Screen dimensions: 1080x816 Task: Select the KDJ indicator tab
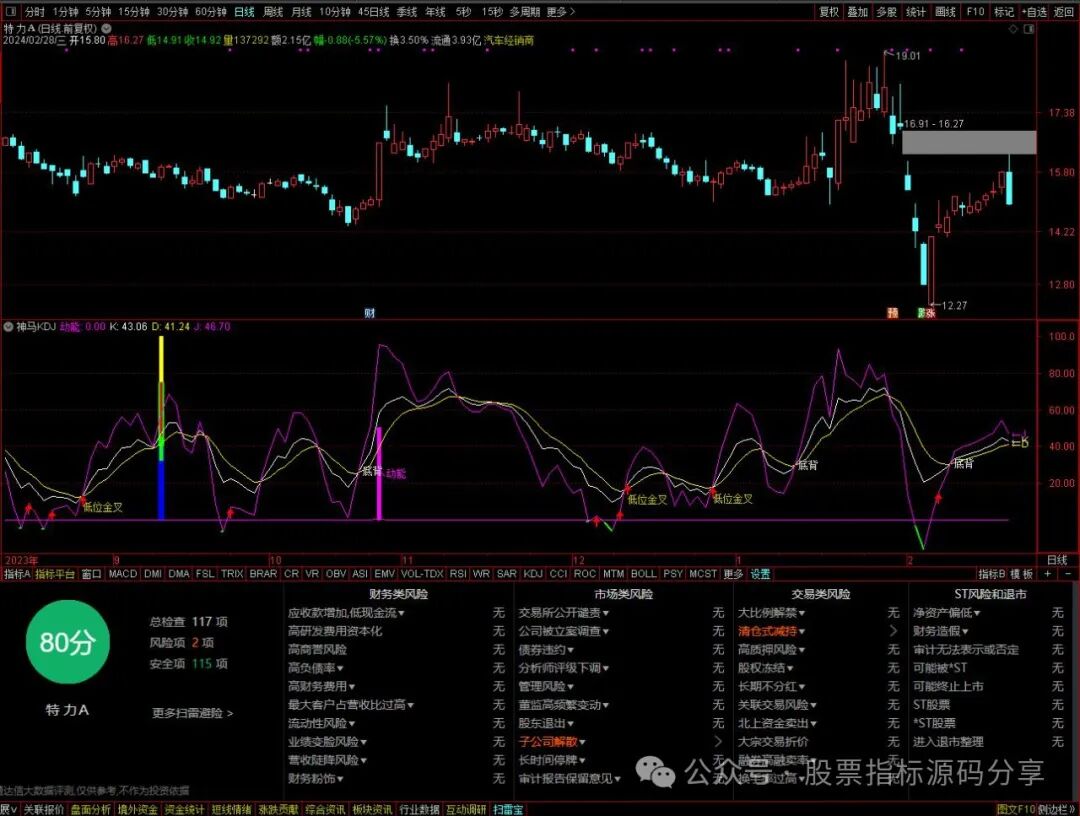(x=532, y=574)
